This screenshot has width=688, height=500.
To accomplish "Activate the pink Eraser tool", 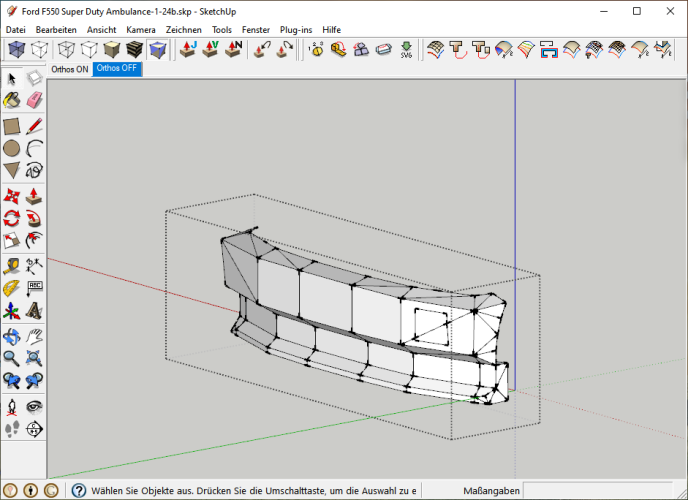I will click(x=34, y=100).
